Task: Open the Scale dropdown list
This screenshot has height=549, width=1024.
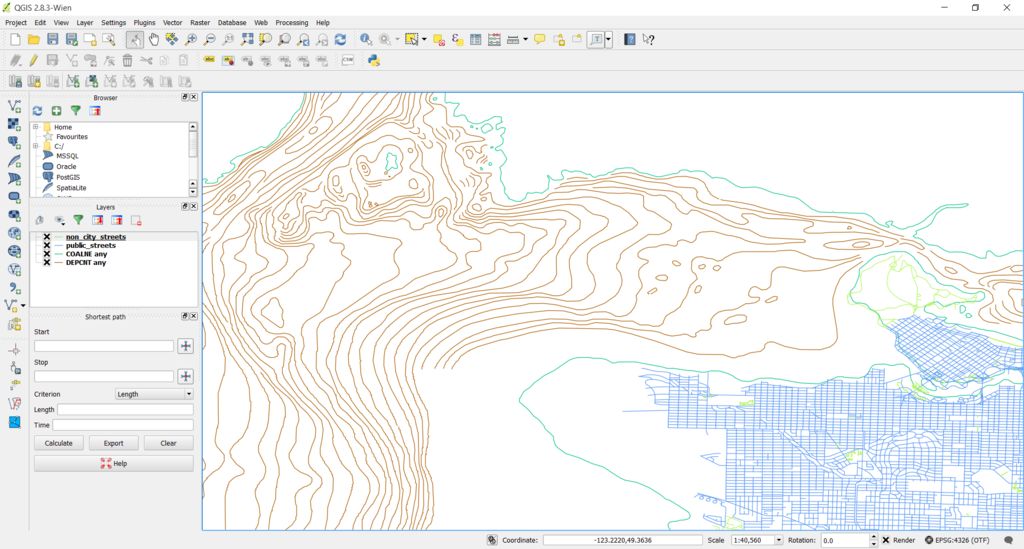Action: [780, 540]
